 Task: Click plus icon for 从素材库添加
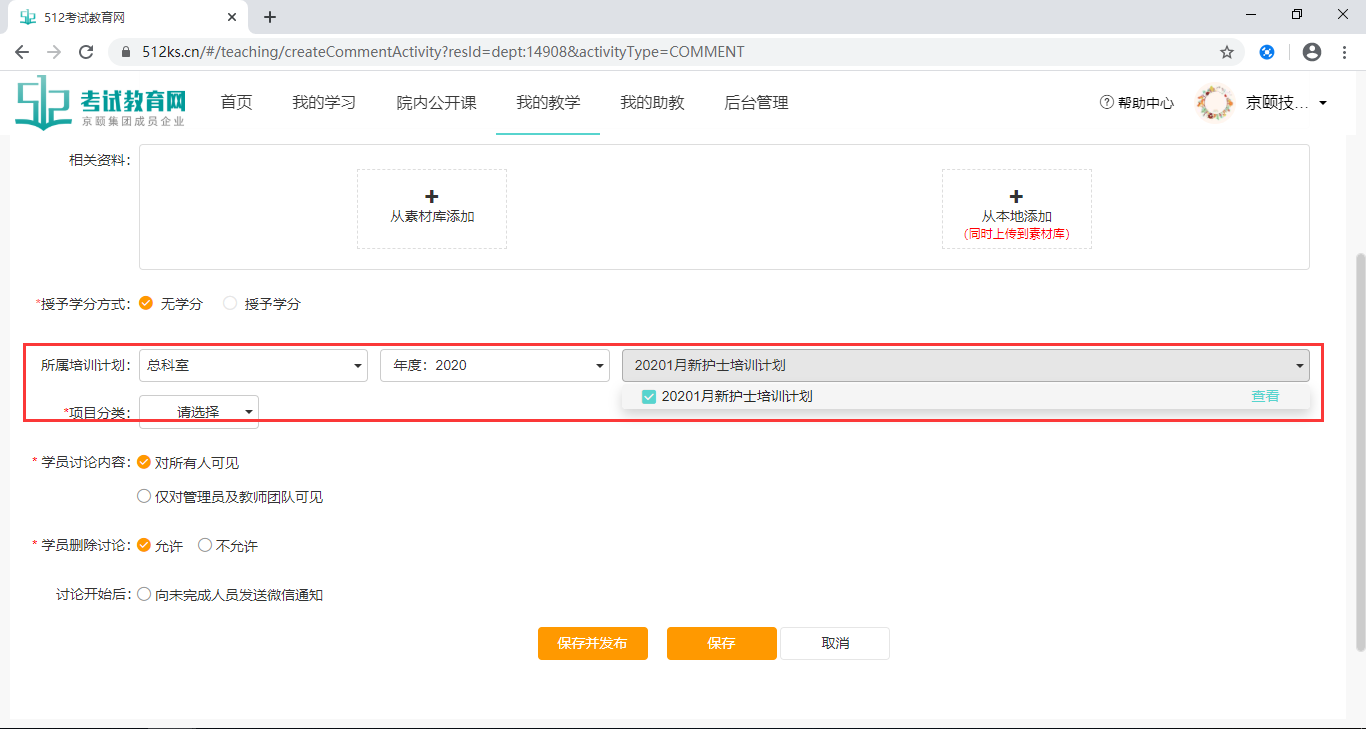pyautogui.click(x=432, y=197)
